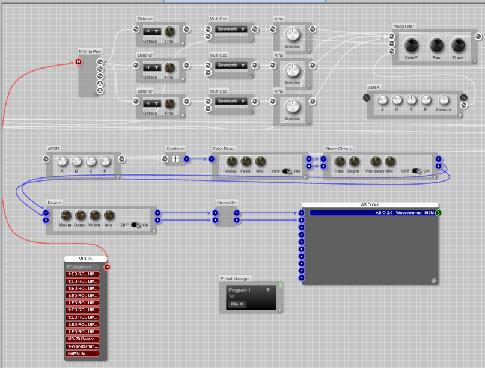Click the green pin on the Audio Out device row
This screenshot has width=485, height=368.
click(439, 213)
